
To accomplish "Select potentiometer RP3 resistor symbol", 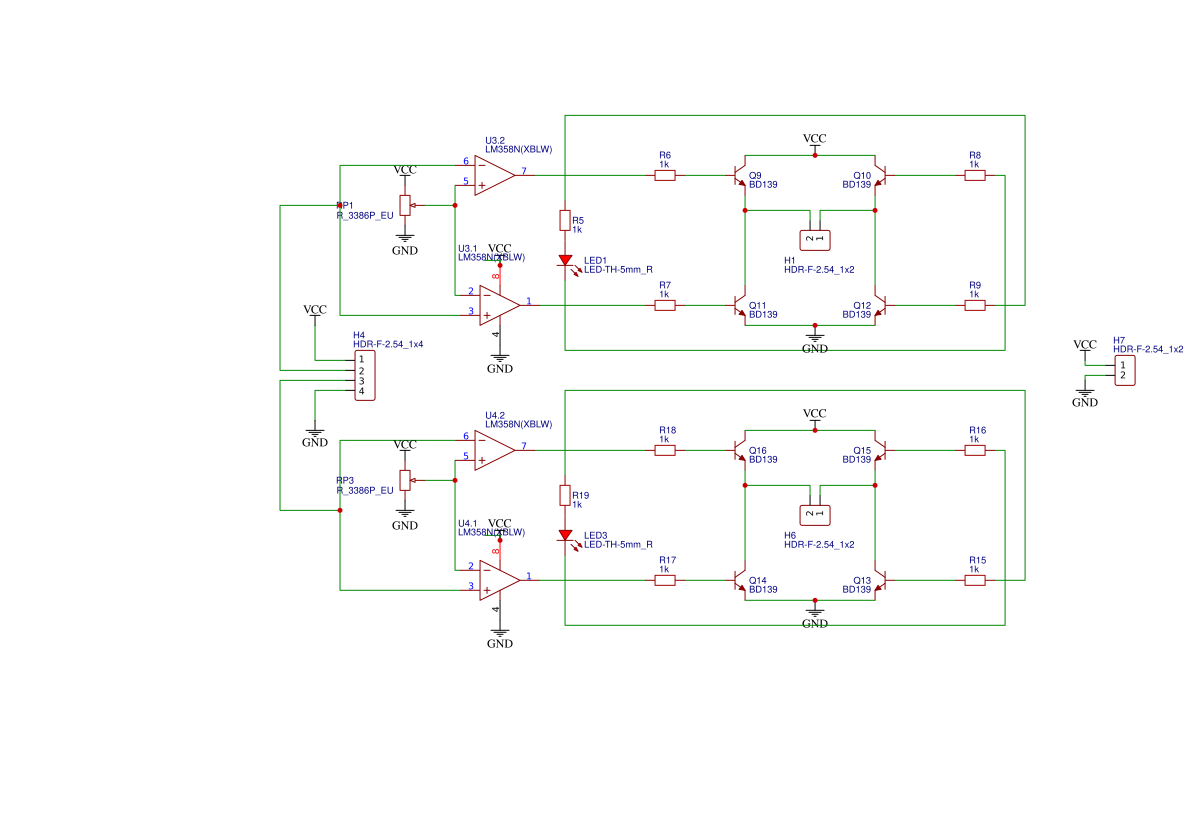I will 405,481.
